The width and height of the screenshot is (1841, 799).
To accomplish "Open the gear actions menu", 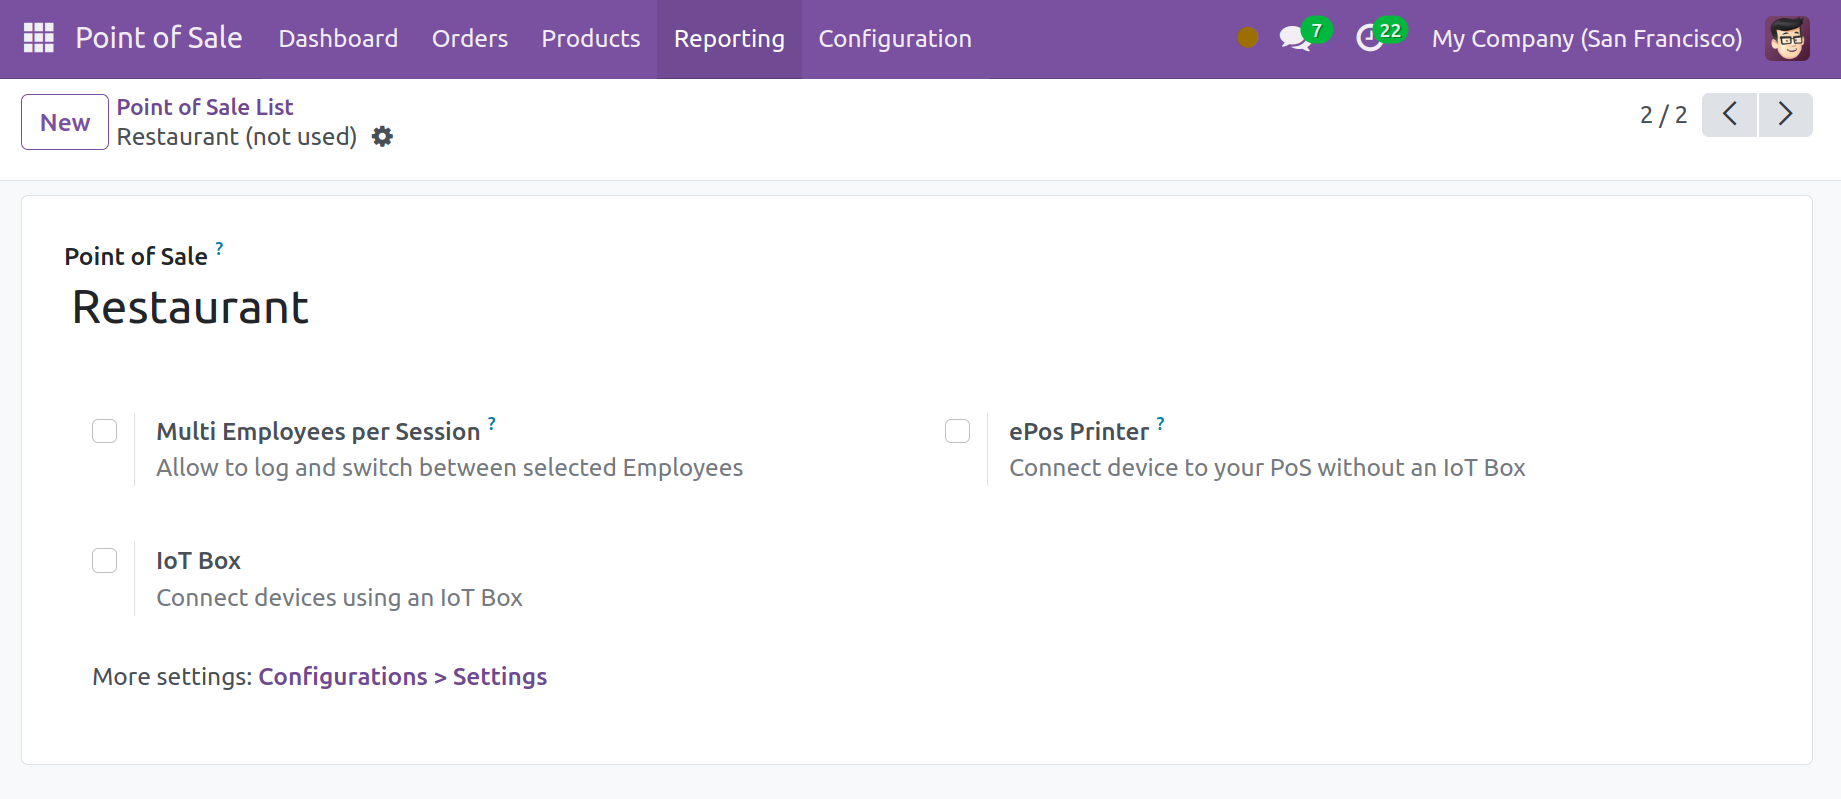I will 382,137.
